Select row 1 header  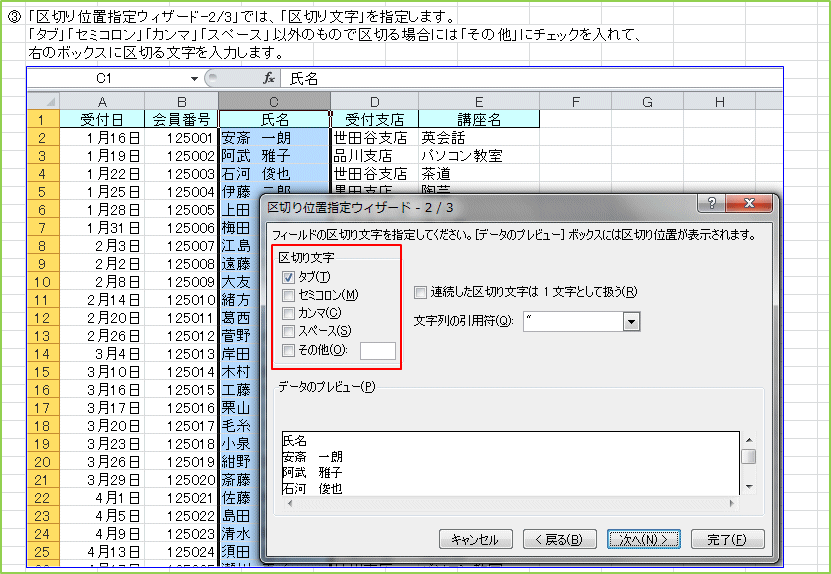click(x=43, y=119)
